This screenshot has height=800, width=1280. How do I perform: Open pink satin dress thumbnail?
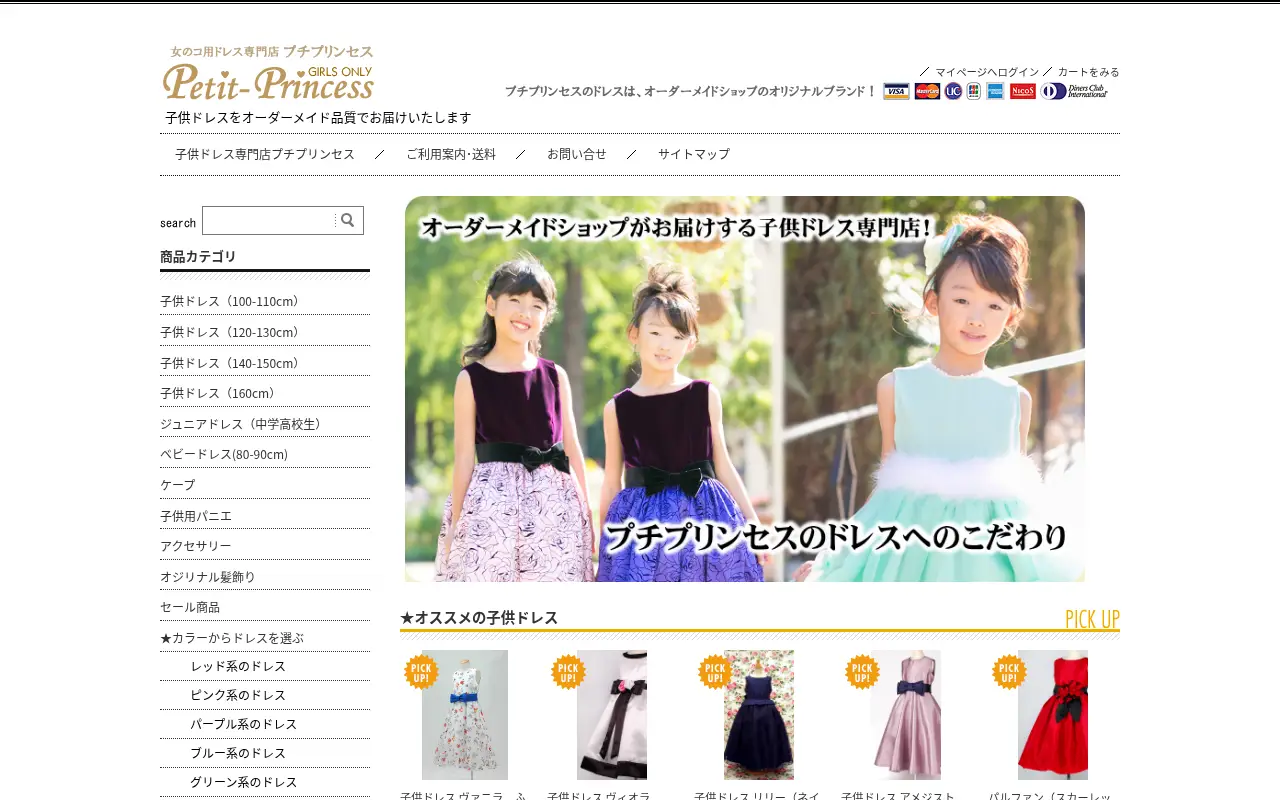[906, 715]
